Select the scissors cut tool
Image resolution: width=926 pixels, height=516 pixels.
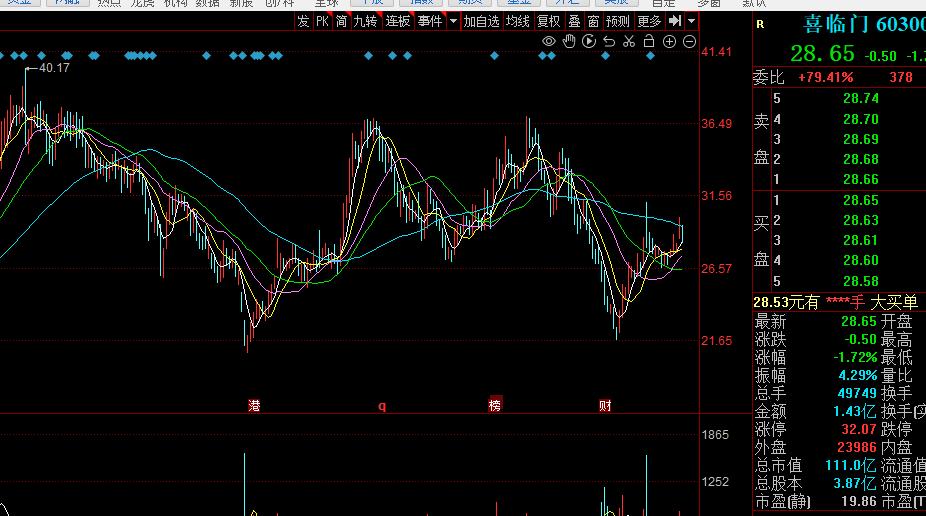(x=629, y=41)
